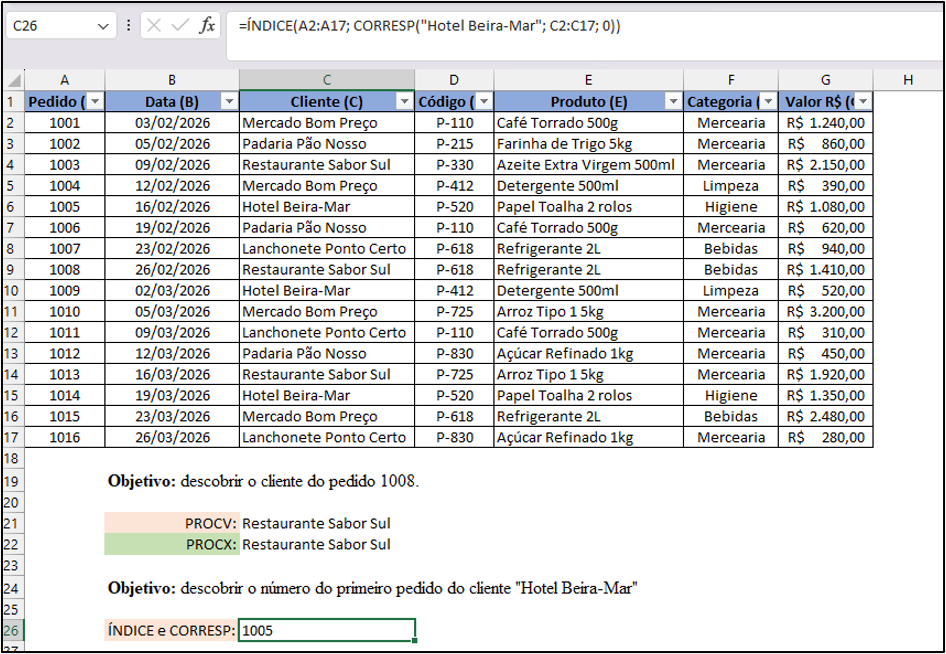Open the Name Box dropdown arrow
Viewport: 946px width, 654px height.
click(x=103, y=27)
